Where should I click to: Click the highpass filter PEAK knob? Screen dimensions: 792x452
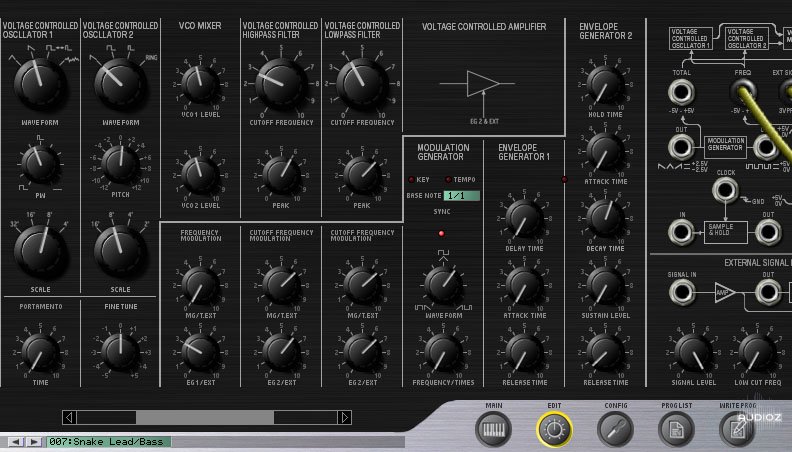tap(281, 175)
